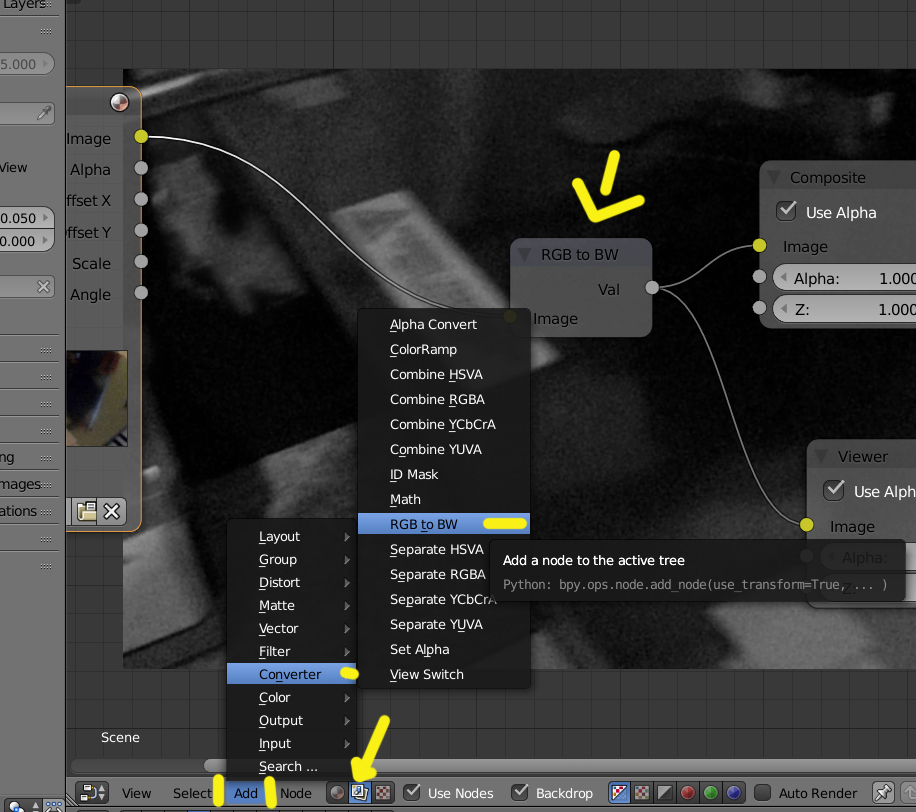Select the ColorRamp menu entry
The height and width of the screenshot is (812, 916).
pyautogui.click(x=443, y=349)
